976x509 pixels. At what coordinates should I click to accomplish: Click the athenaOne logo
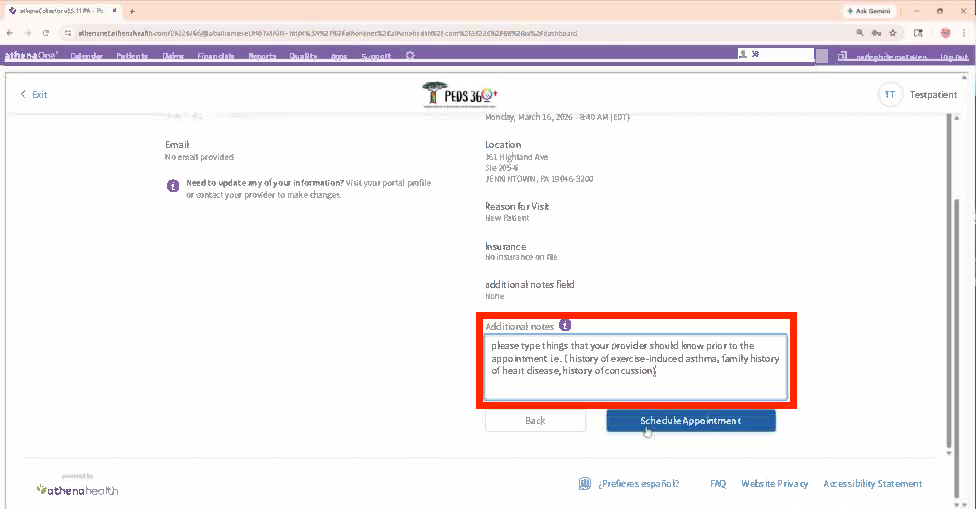(x=31, y=55)
